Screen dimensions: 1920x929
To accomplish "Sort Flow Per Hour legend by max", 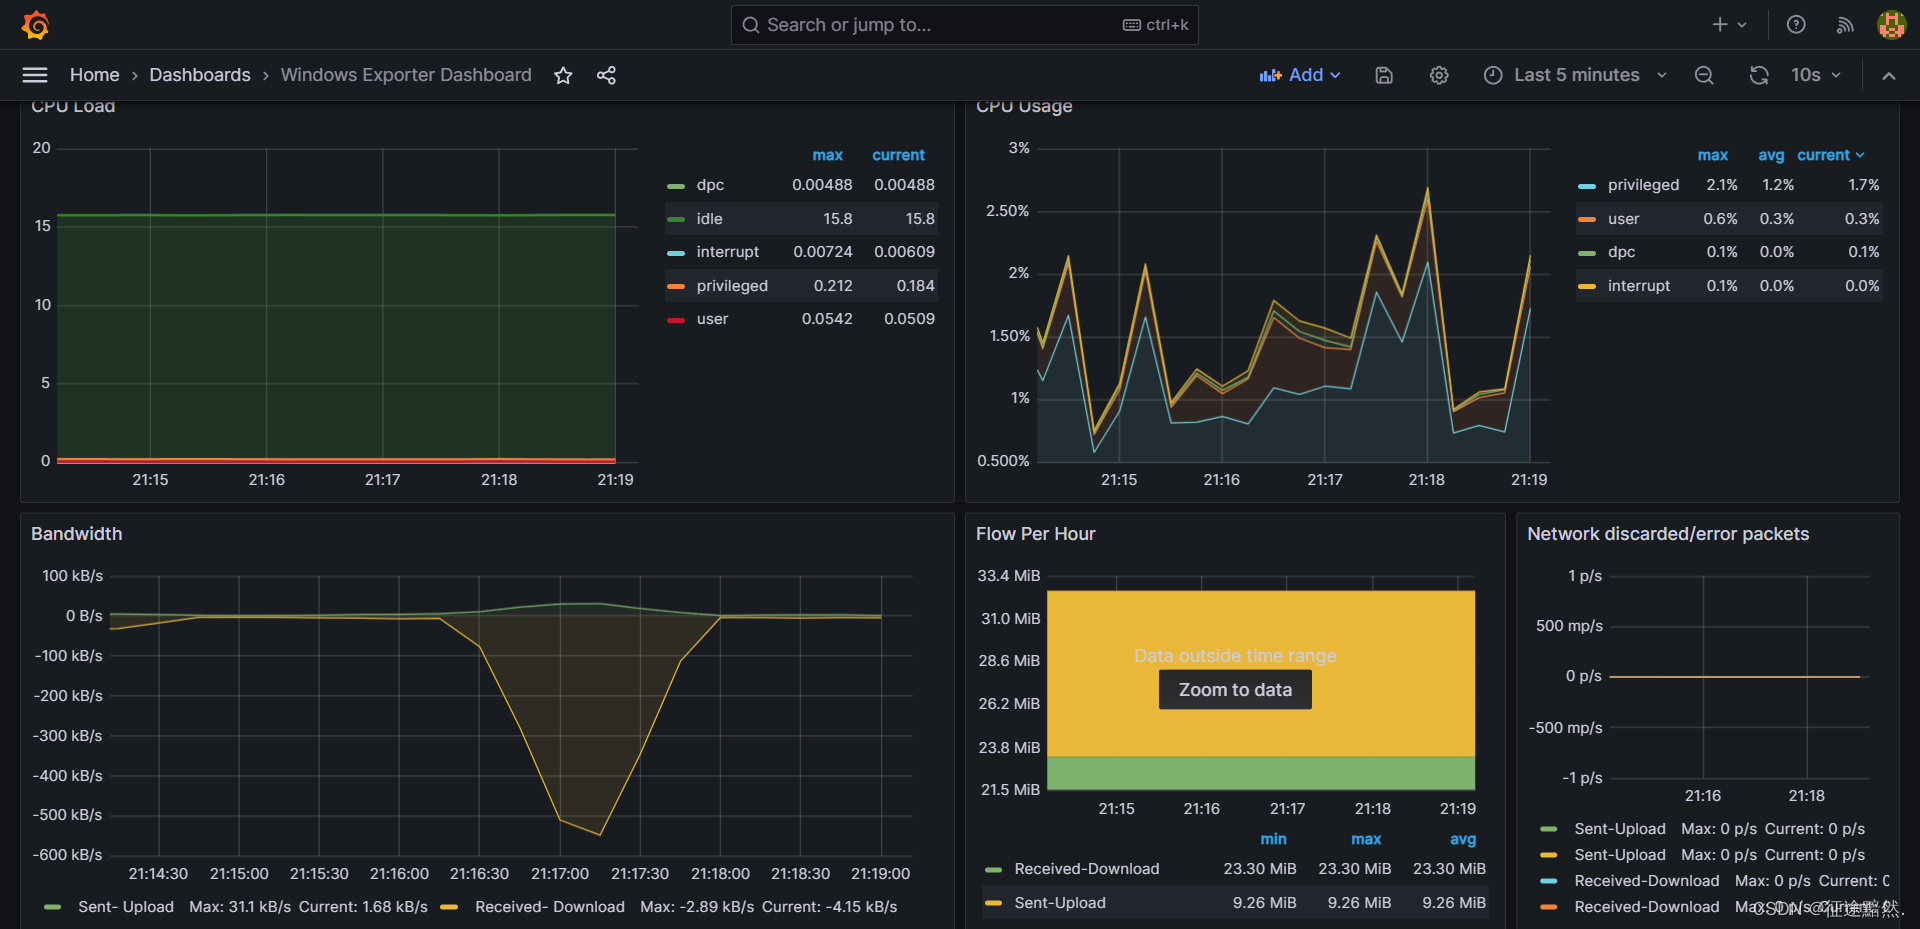I will click(x=1366, y=839).
